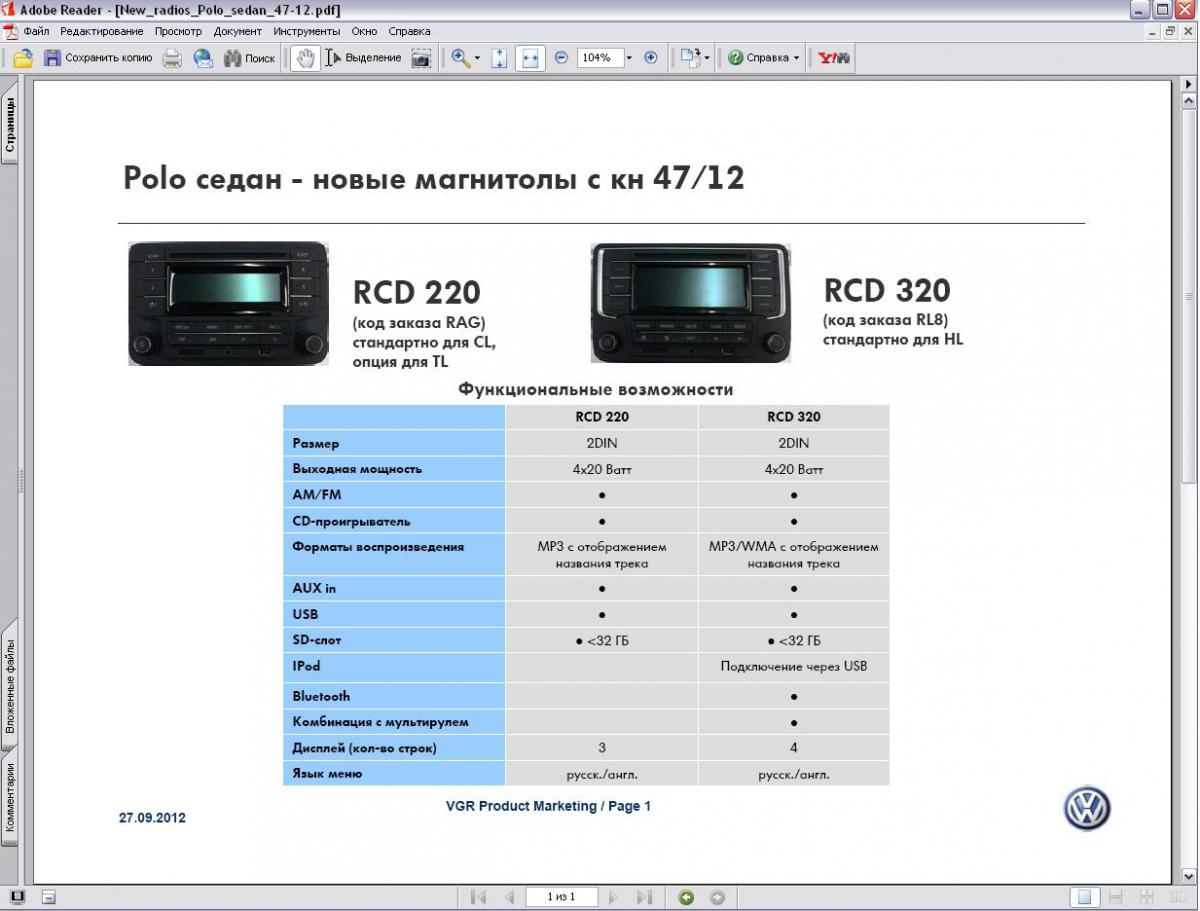Click the vertical scrollbar up arrow

(x=1189, y=103)
